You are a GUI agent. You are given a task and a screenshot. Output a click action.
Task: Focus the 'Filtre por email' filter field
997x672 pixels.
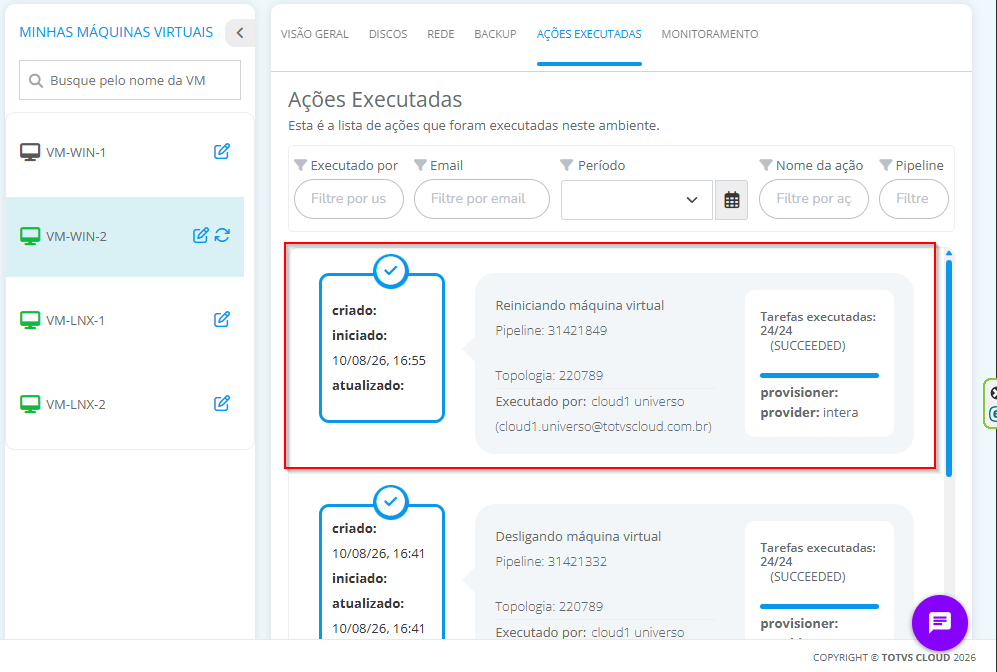481,199
